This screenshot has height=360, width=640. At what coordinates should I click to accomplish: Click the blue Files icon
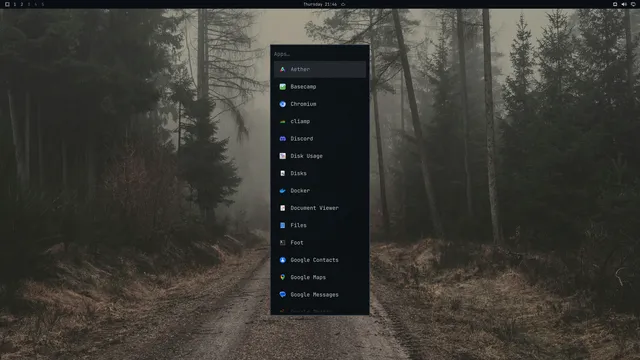tap(282, 225)
